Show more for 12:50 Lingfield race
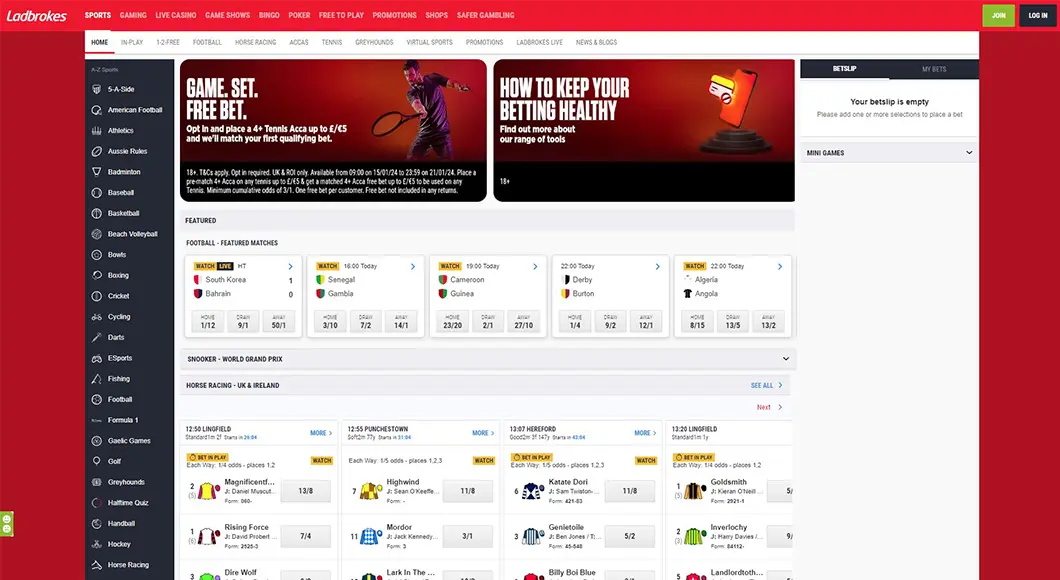The width and height of the screenshot is (1060, 580). [321, 433]
